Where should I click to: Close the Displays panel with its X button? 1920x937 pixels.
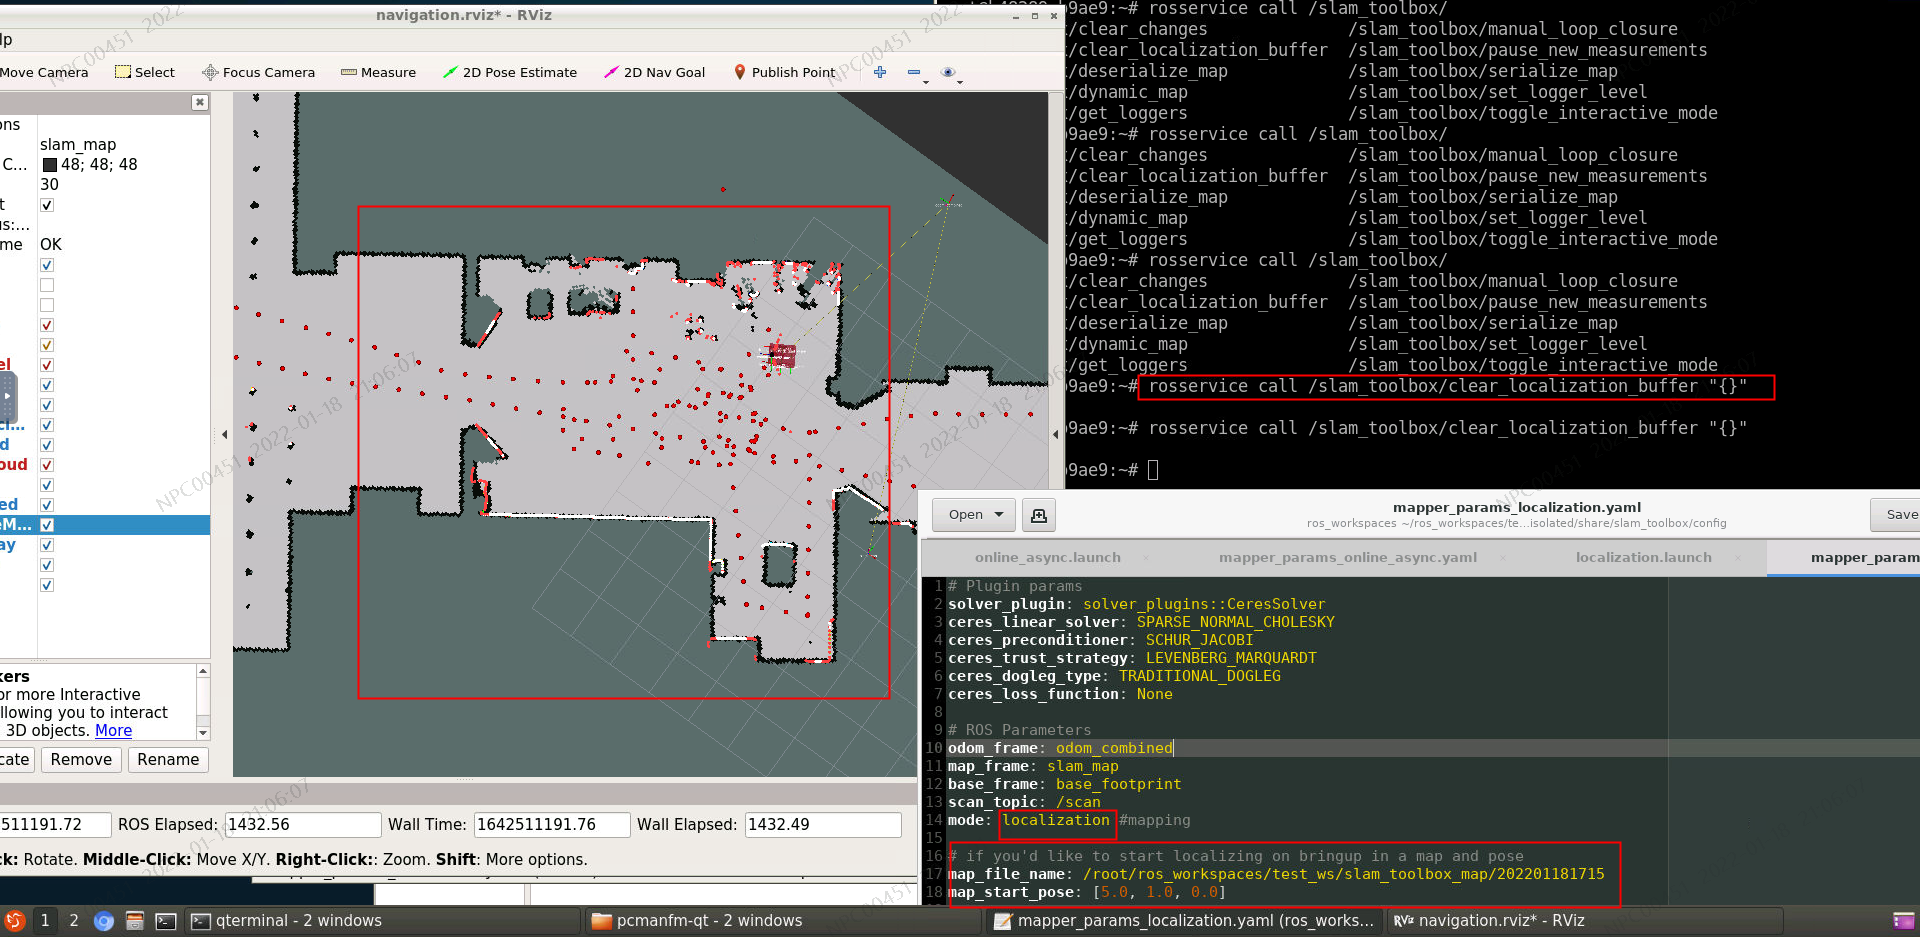pos(200,102)
